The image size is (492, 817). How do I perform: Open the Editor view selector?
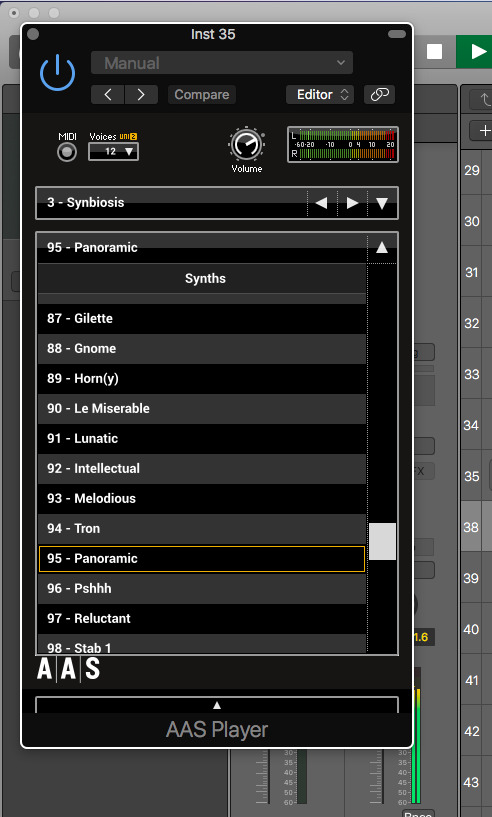point(320,94)
